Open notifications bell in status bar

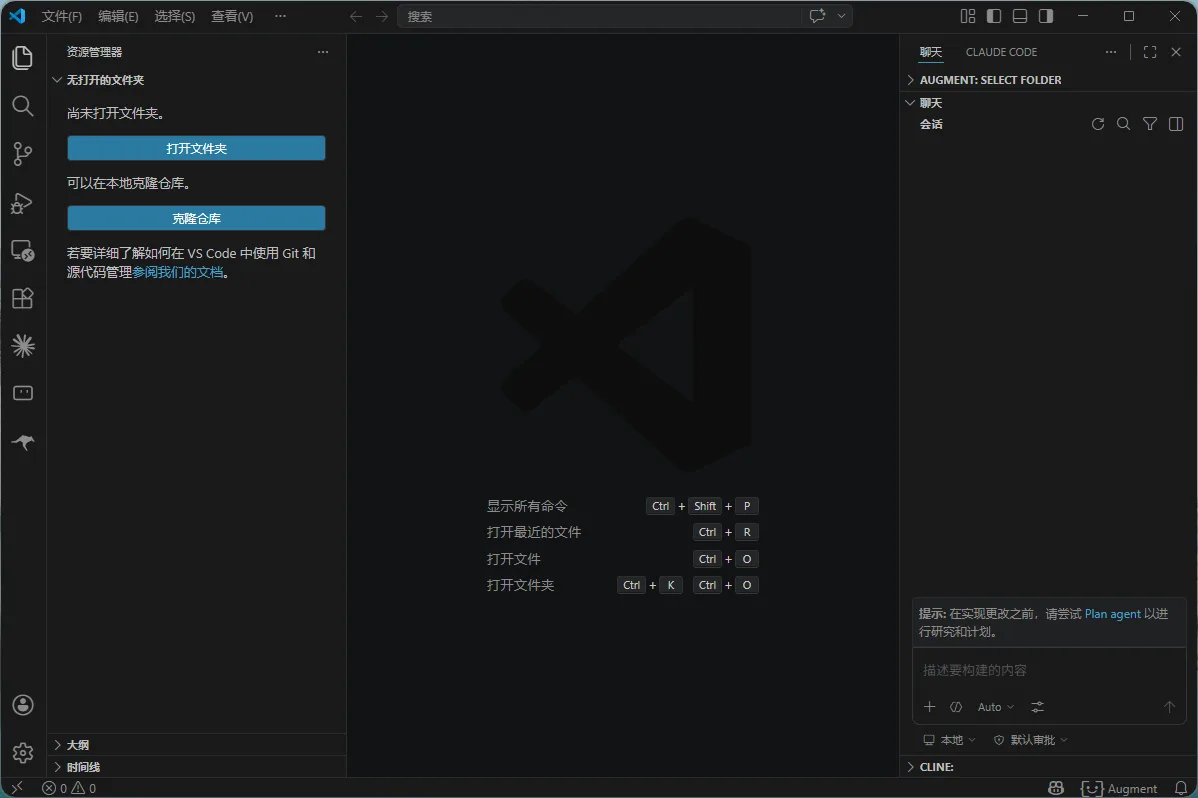point(1180,788)
